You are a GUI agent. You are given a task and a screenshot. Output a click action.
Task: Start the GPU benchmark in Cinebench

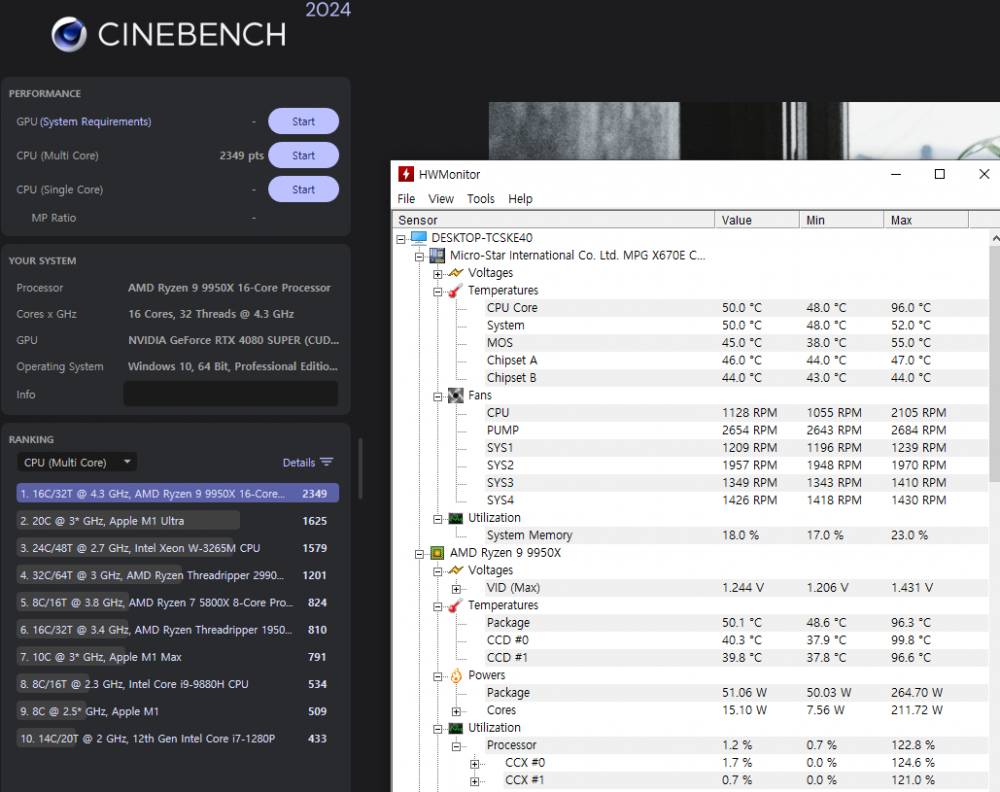tap(304, 121)
